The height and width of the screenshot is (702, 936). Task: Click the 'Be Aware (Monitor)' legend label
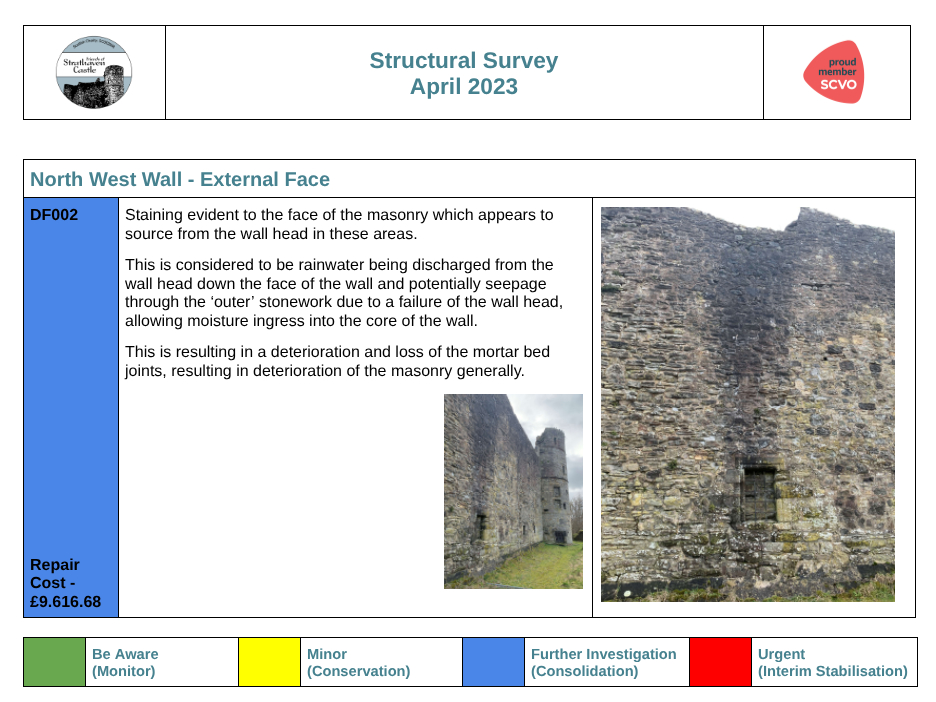(125, 662)
